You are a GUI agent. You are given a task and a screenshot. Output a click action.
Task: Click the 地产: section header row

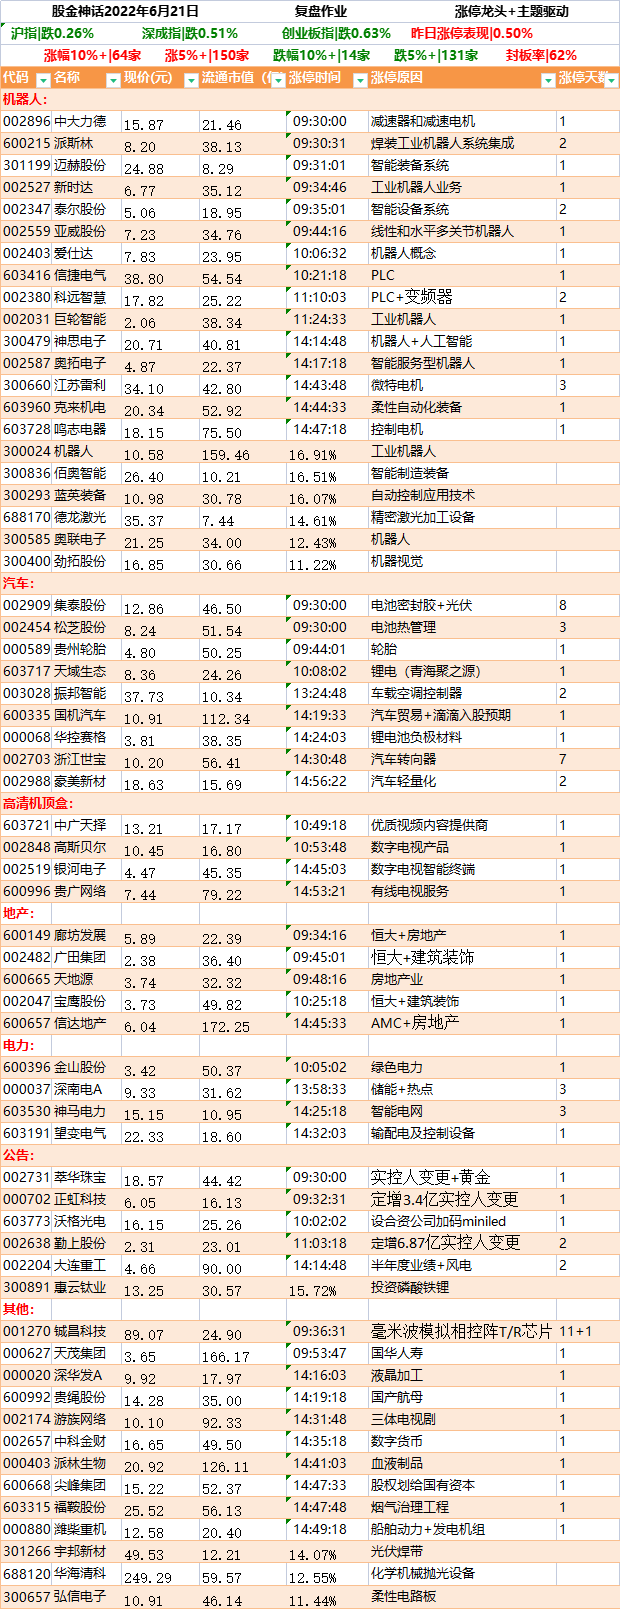(x=310, y=913)
